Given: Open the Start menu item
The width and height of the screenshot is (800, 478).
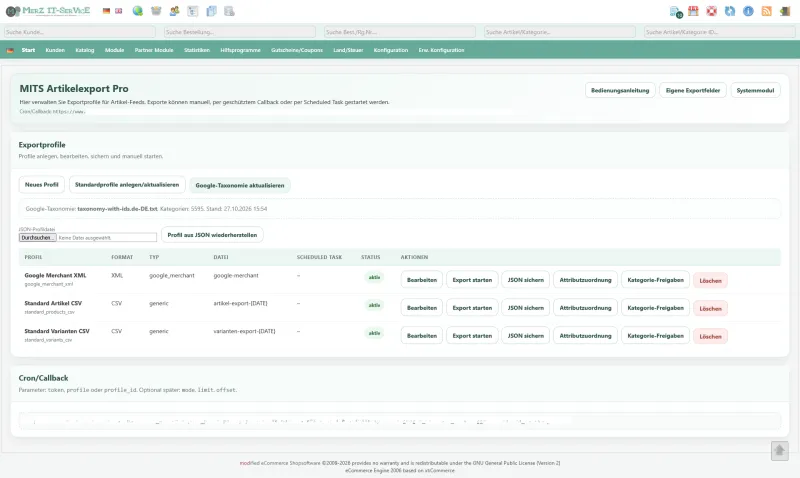Looking at the screenshot, I should point(29,50).
